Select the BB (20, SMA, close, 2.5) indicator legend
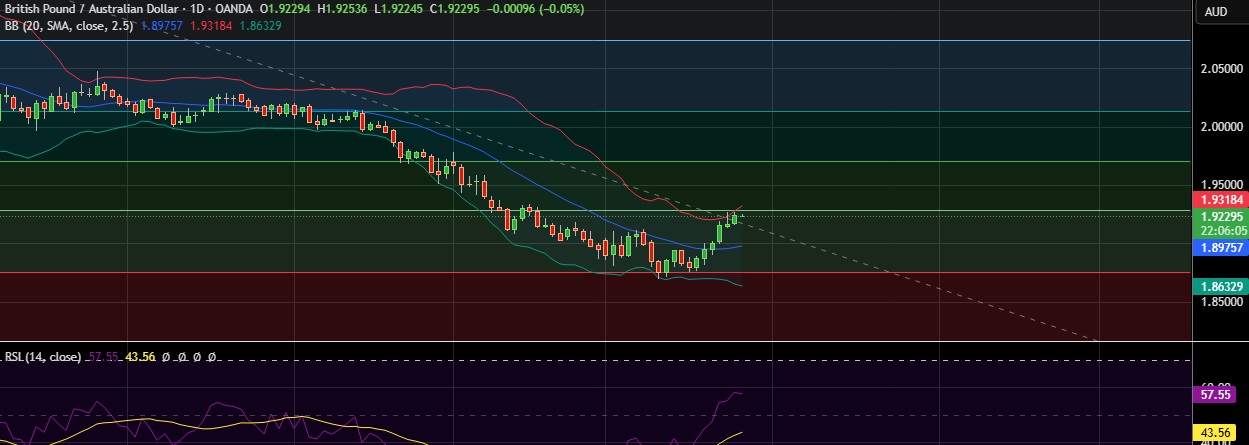The image size is (1249, 445). coord(70,25)
